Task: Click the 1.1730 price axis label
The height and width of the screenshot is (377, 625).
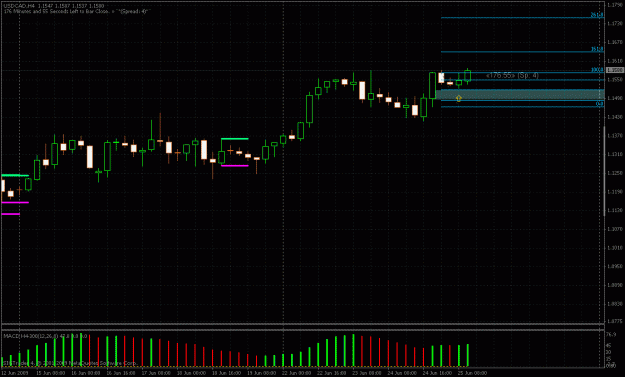Action: [x=615, y=24]
